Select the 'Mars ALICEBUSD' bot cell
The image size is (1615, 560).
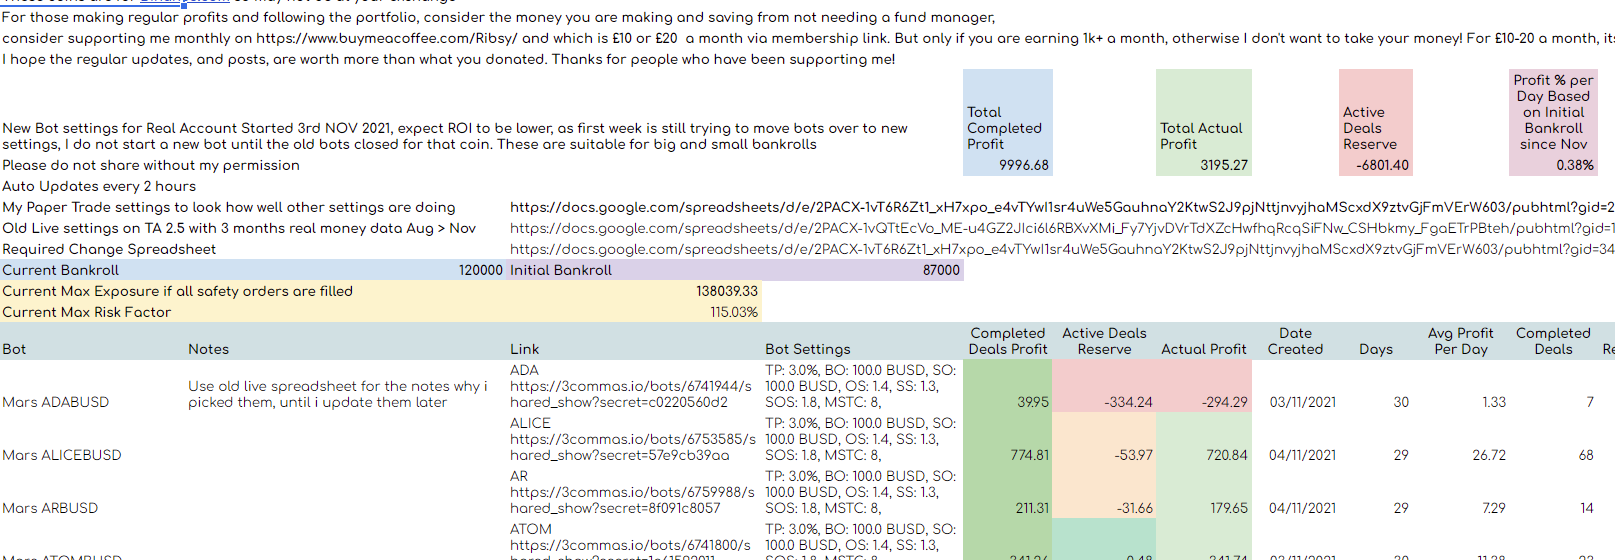coord(62,455)
